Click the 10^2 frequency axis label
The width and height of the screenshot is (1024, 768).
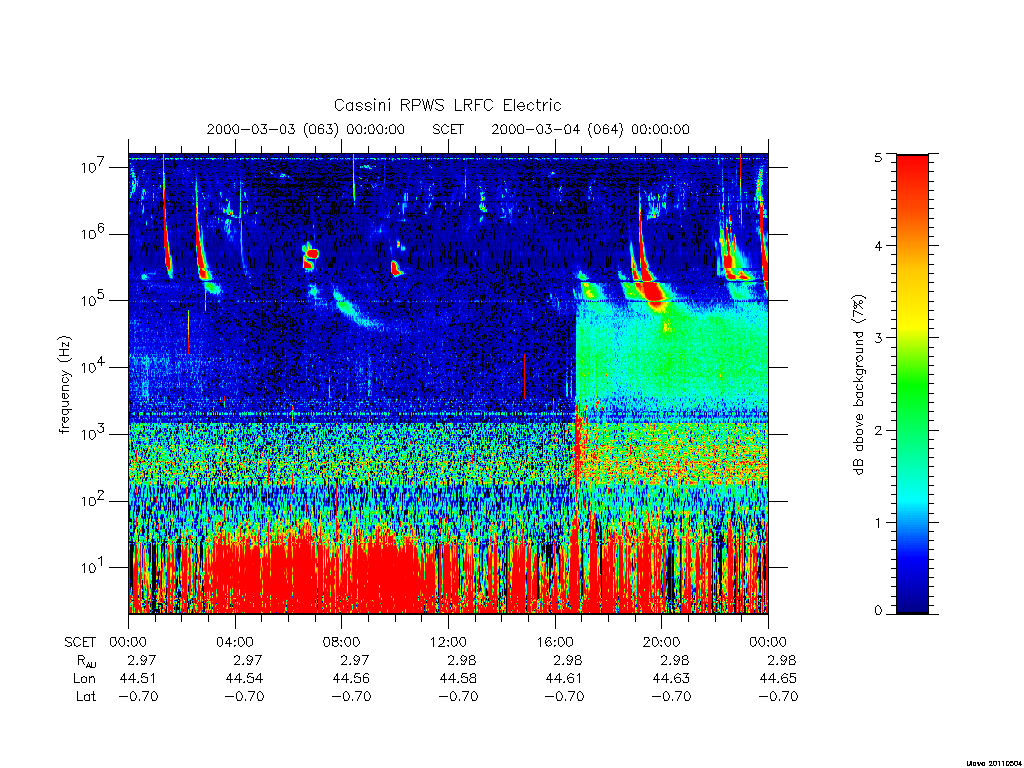click(94, 501)
